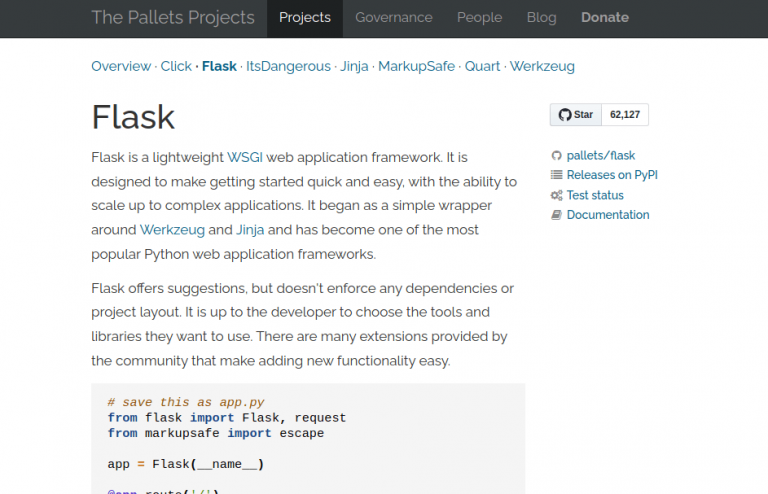Click Donate in the navigation bar

(x=604, y=18)
